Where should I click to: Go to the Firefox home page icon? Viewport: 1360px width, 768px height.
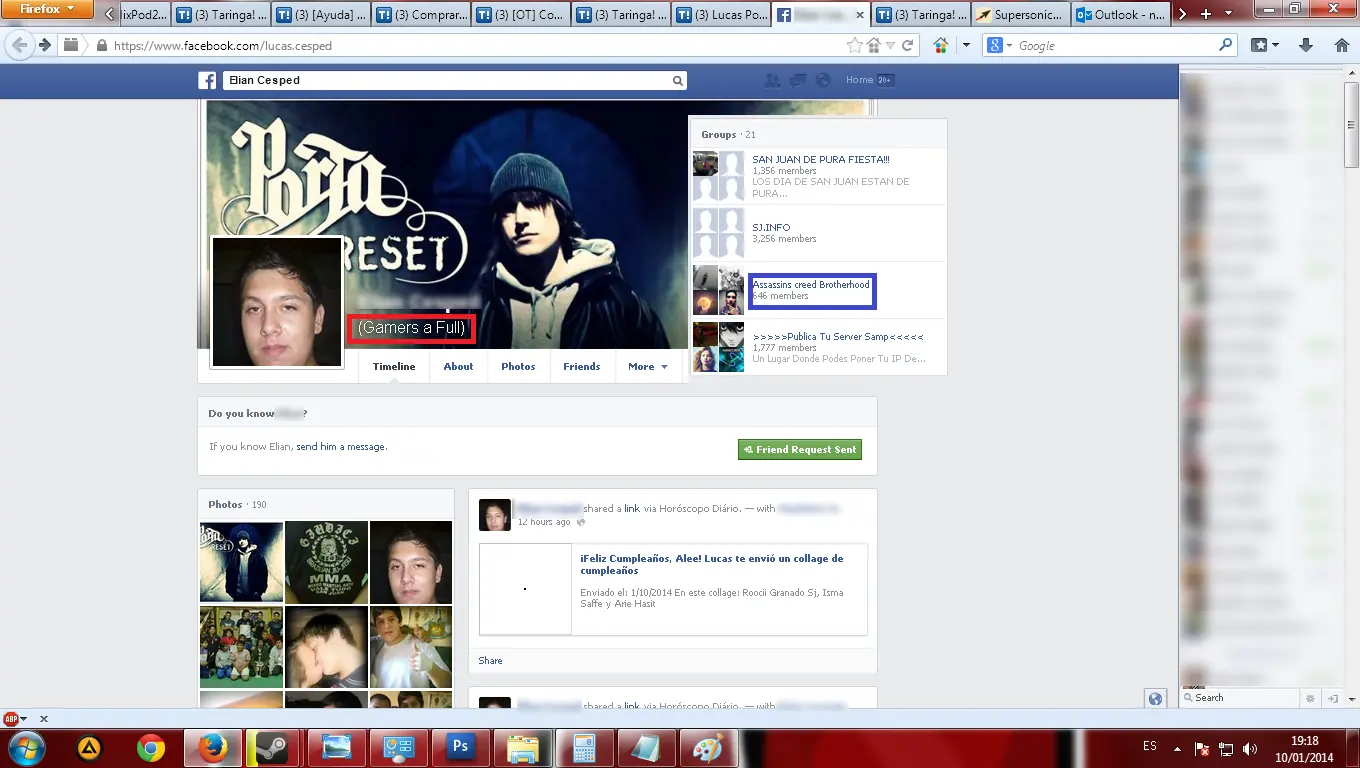coord(1342,45)
